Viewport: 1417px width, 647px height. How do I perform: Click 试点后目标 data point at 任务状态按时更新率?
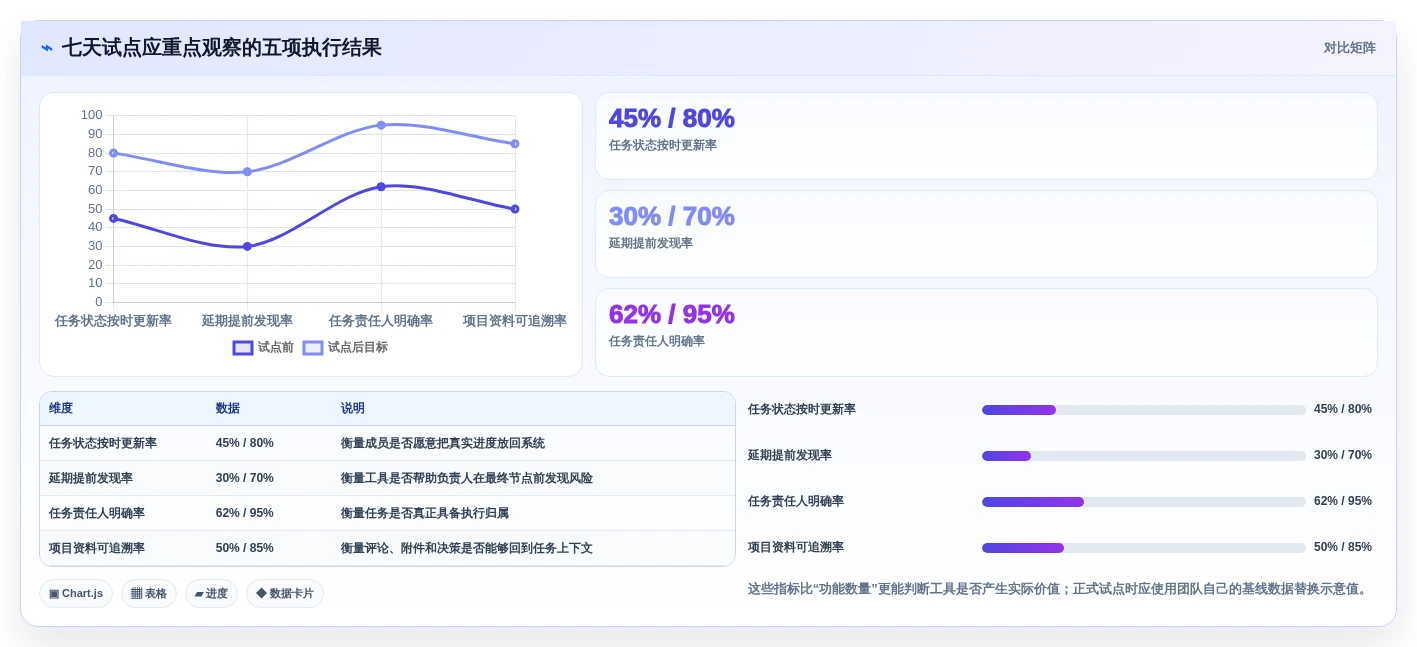click(x=113, y=153)
